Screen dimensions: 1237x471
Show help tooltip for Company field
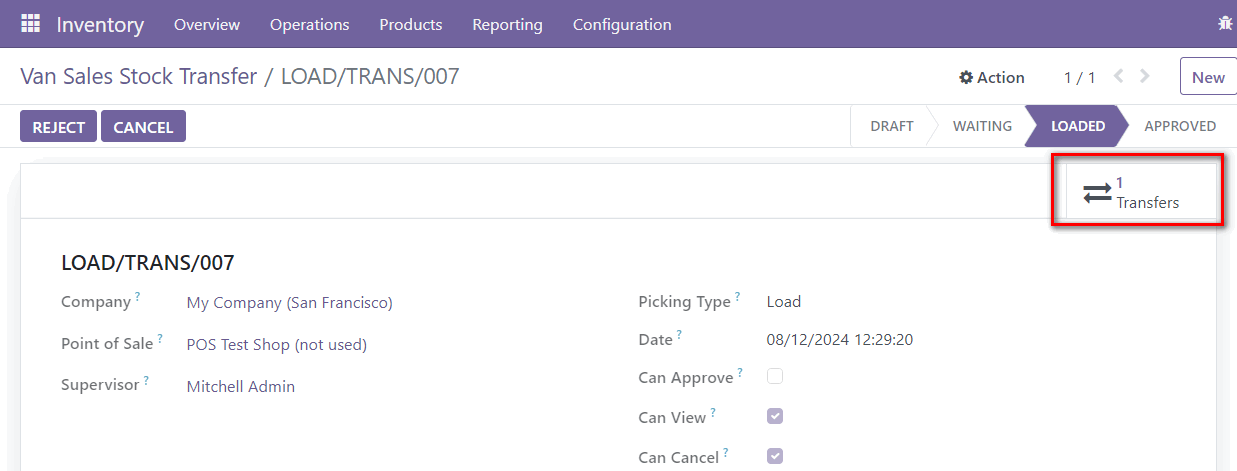click(x=138, y=297)
